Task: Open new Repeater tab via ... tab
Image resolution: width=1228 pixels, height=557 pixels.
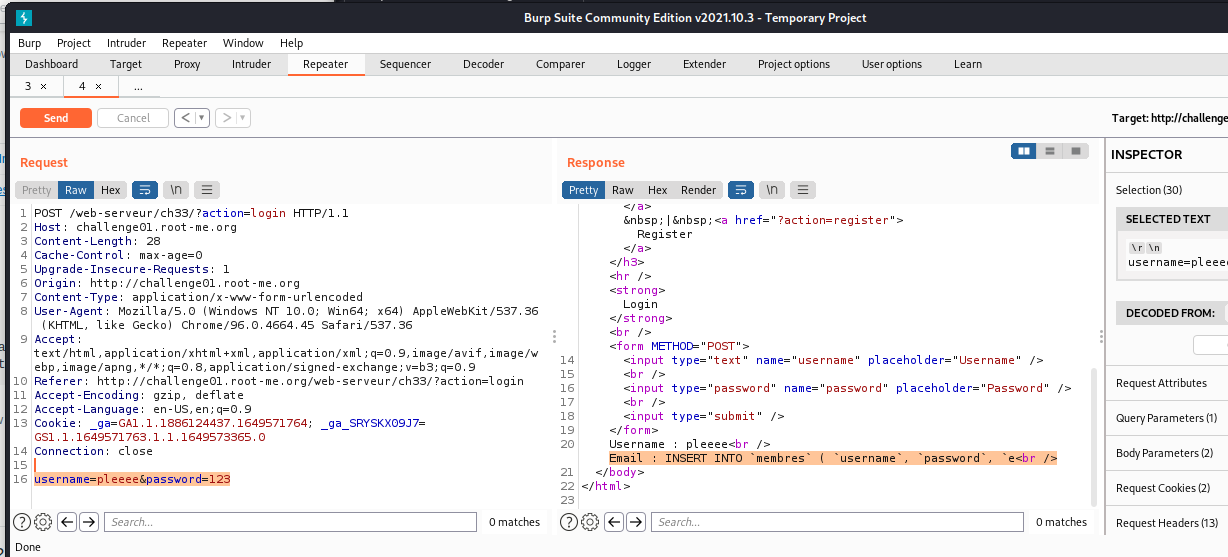Action: tap(138, 87)
